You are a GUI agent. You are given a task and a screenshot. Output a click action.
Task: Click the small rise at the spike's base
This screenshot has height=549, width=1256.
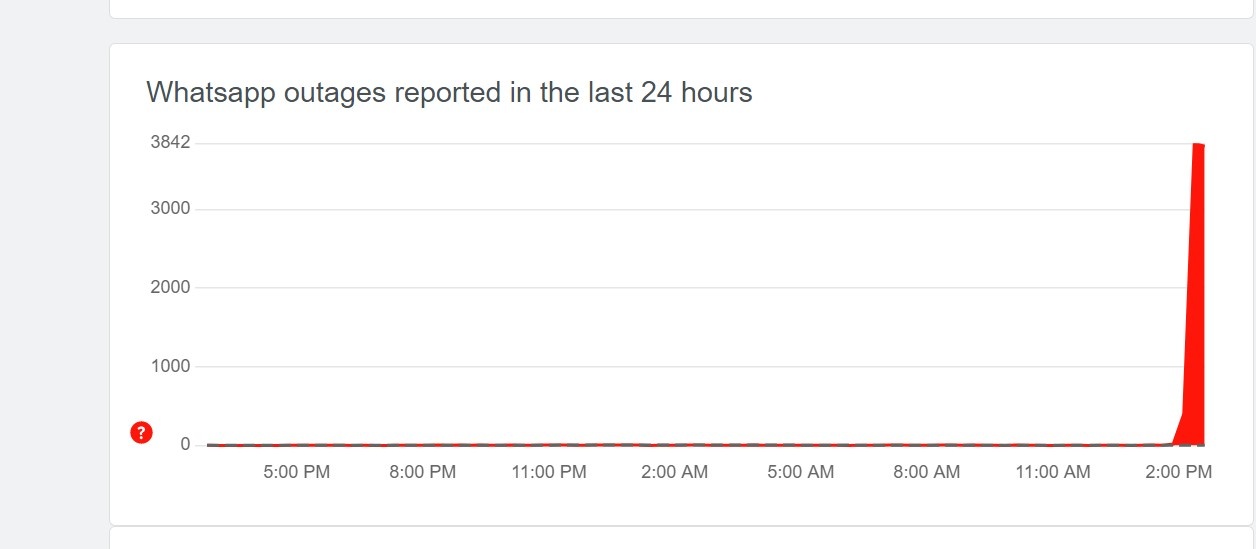(x=1179, y=430)
